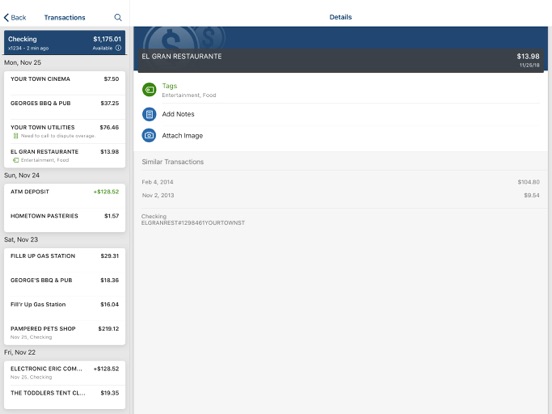Click the Add Notes icon
This screenshot has width=552, height=414.
click(149, 114)
